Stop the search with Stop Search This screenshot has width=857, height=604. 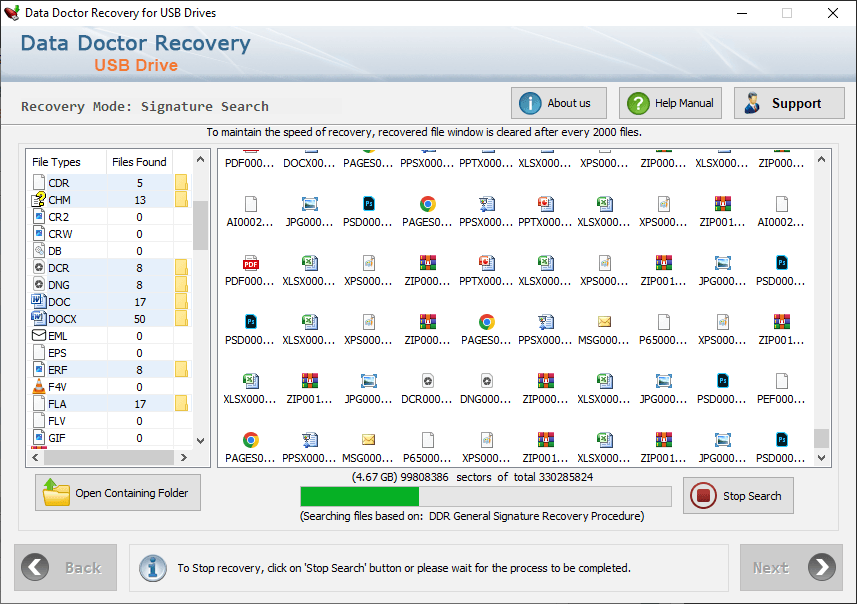[x=738, y=496]
